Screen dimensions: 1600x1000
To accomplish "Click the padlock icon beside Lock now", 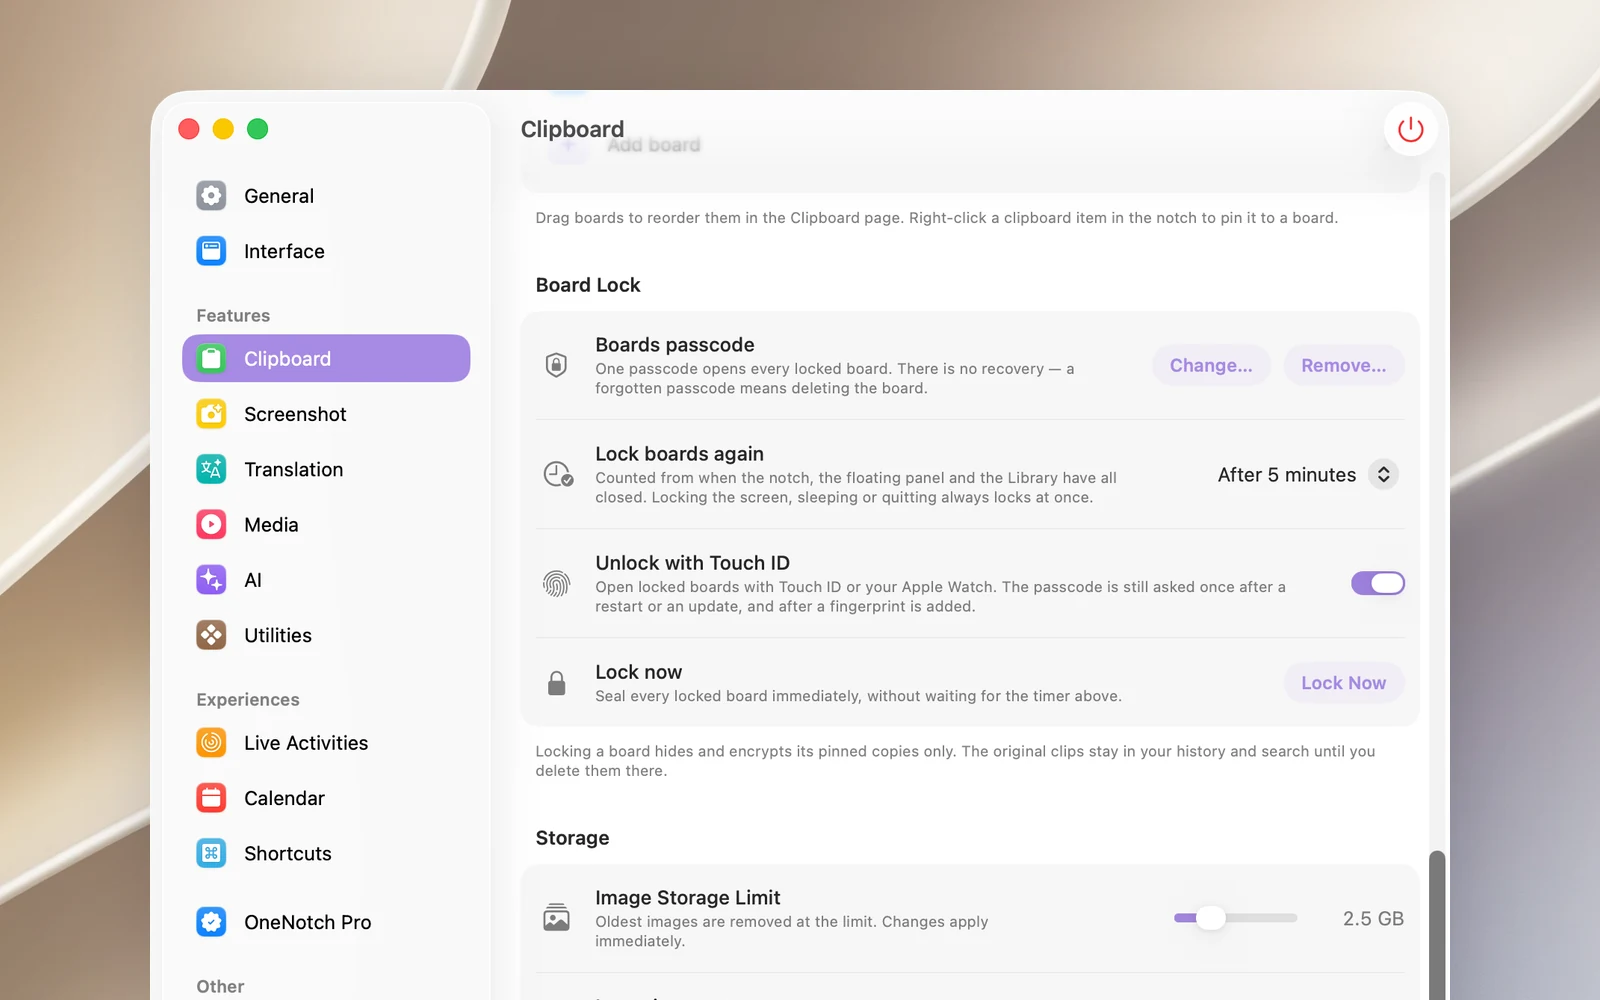I will [556, 683].
